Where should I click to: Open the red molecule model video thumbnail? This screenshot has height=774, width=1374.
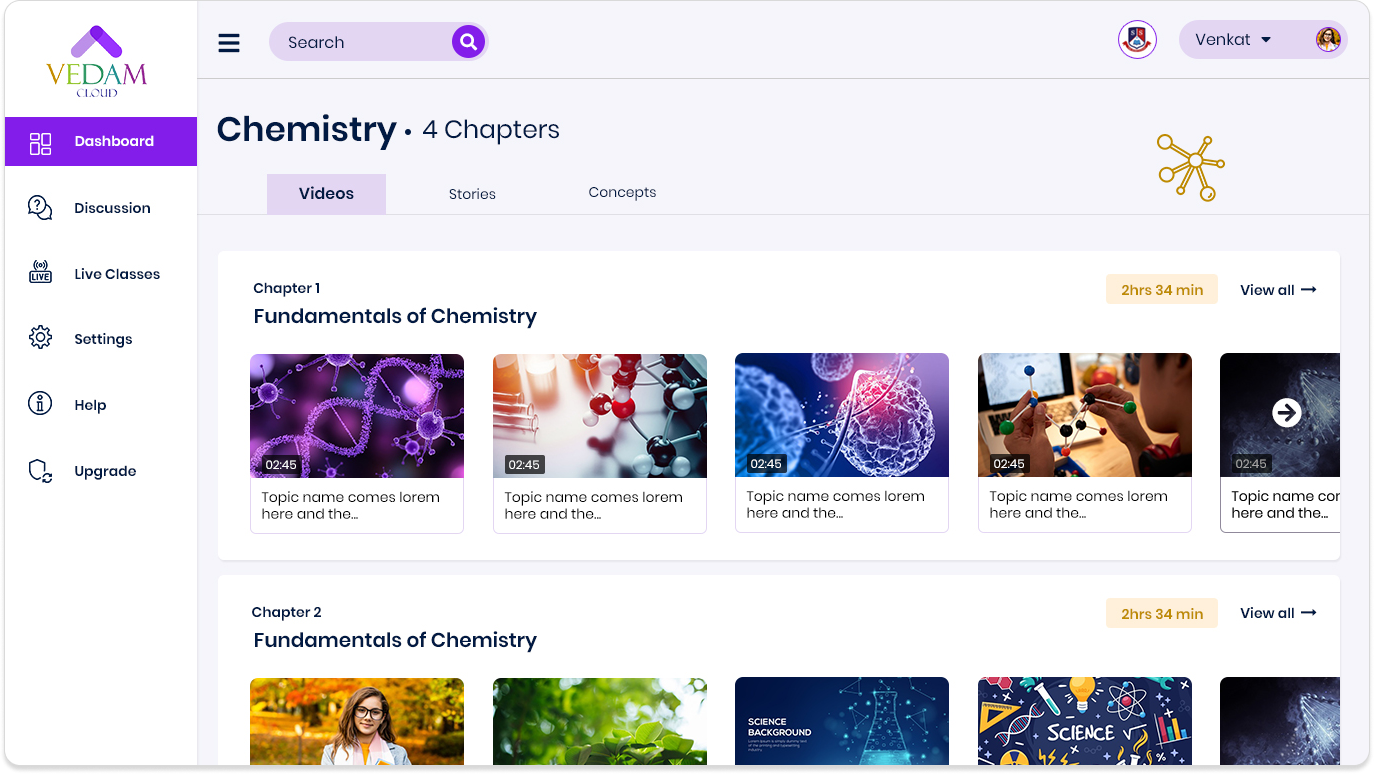click(600, 416)
